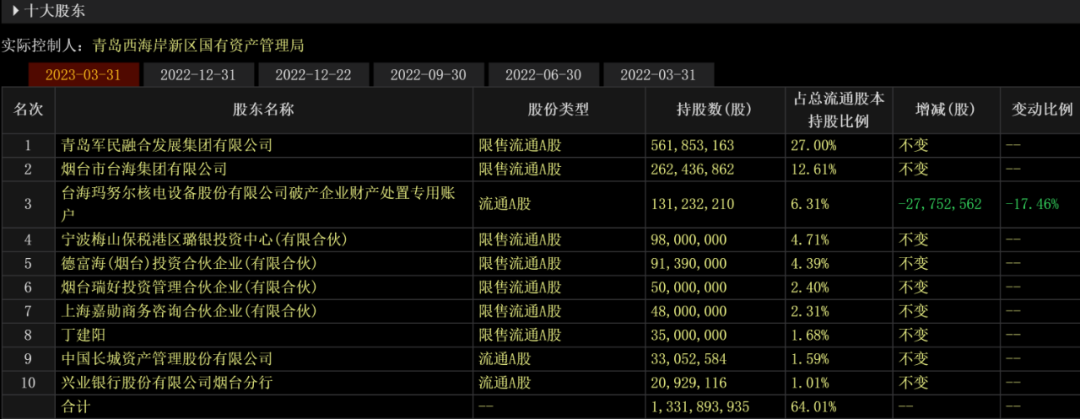Select holding value 131,232,210
Screen dimensions: 1080x419
pyautogui.click(x=692, y=204)
